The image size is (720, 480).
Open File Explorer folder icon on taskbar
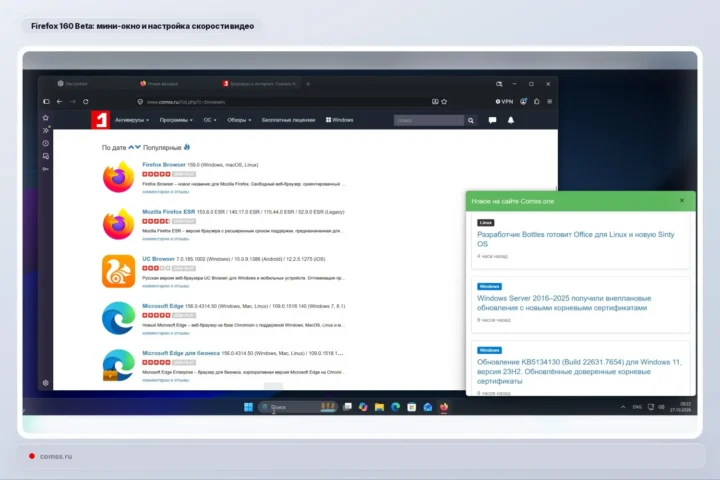click(379, 407)
